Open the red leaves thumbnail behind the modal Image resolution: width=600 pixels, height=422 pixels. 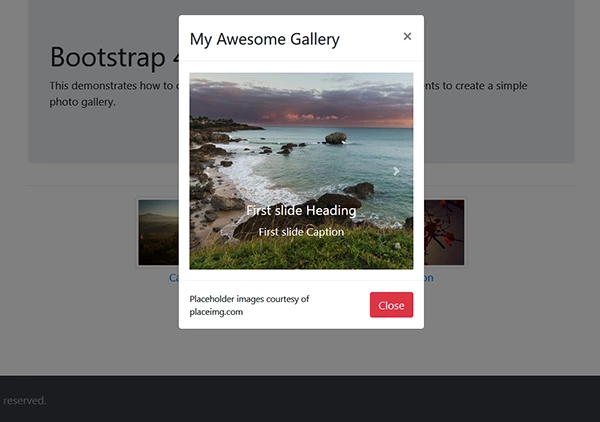(444, 232)
